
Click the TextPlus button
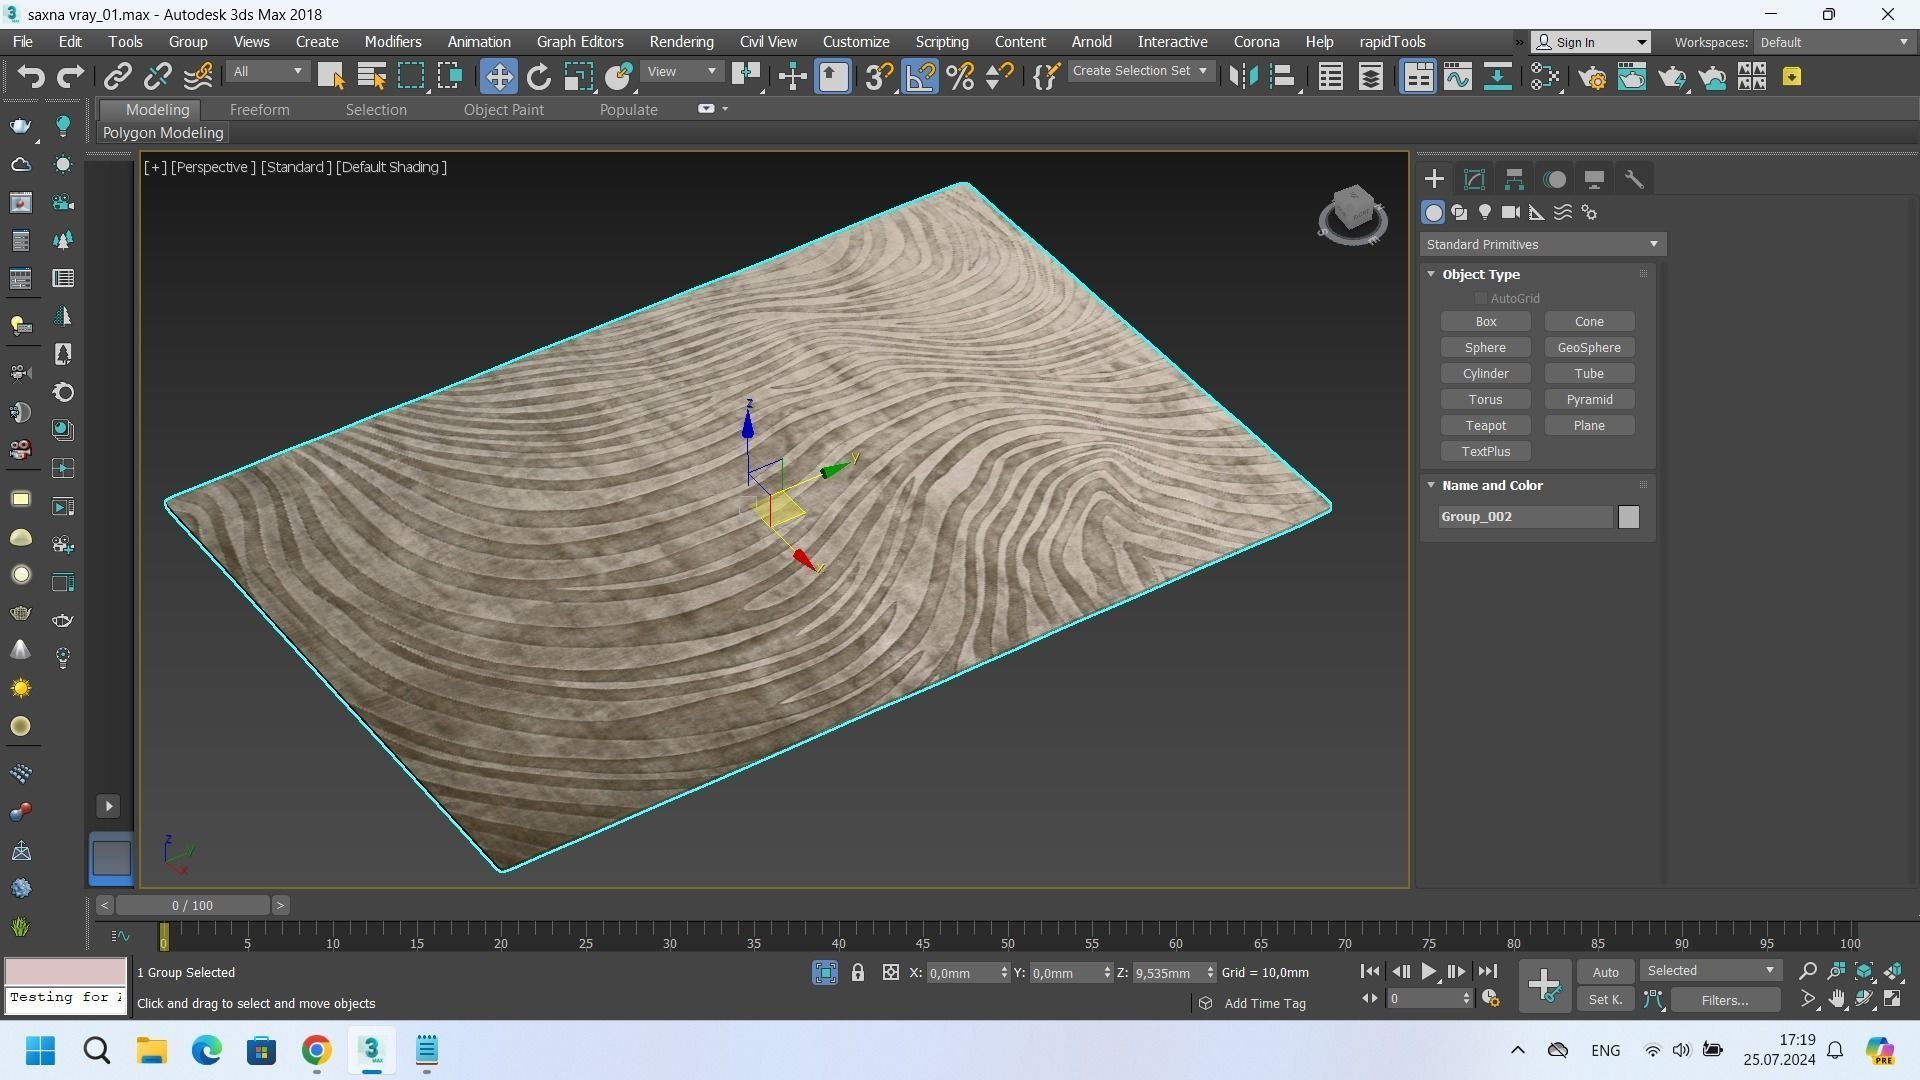[x=1485, y=451]
